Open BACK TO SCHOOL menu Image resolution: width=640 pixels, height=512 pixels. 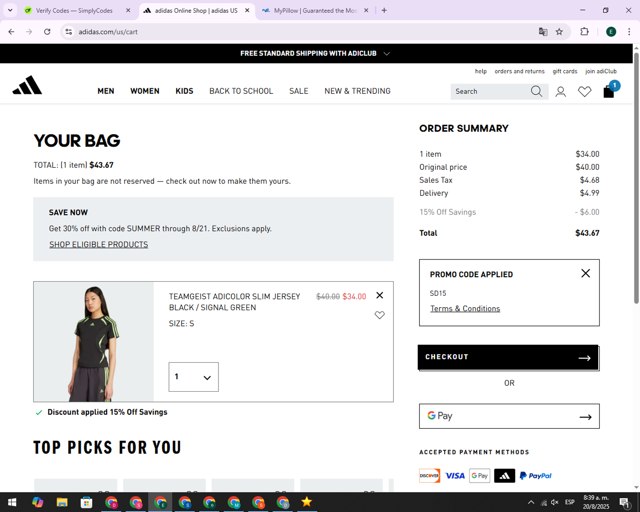click(x=241, y=91)
